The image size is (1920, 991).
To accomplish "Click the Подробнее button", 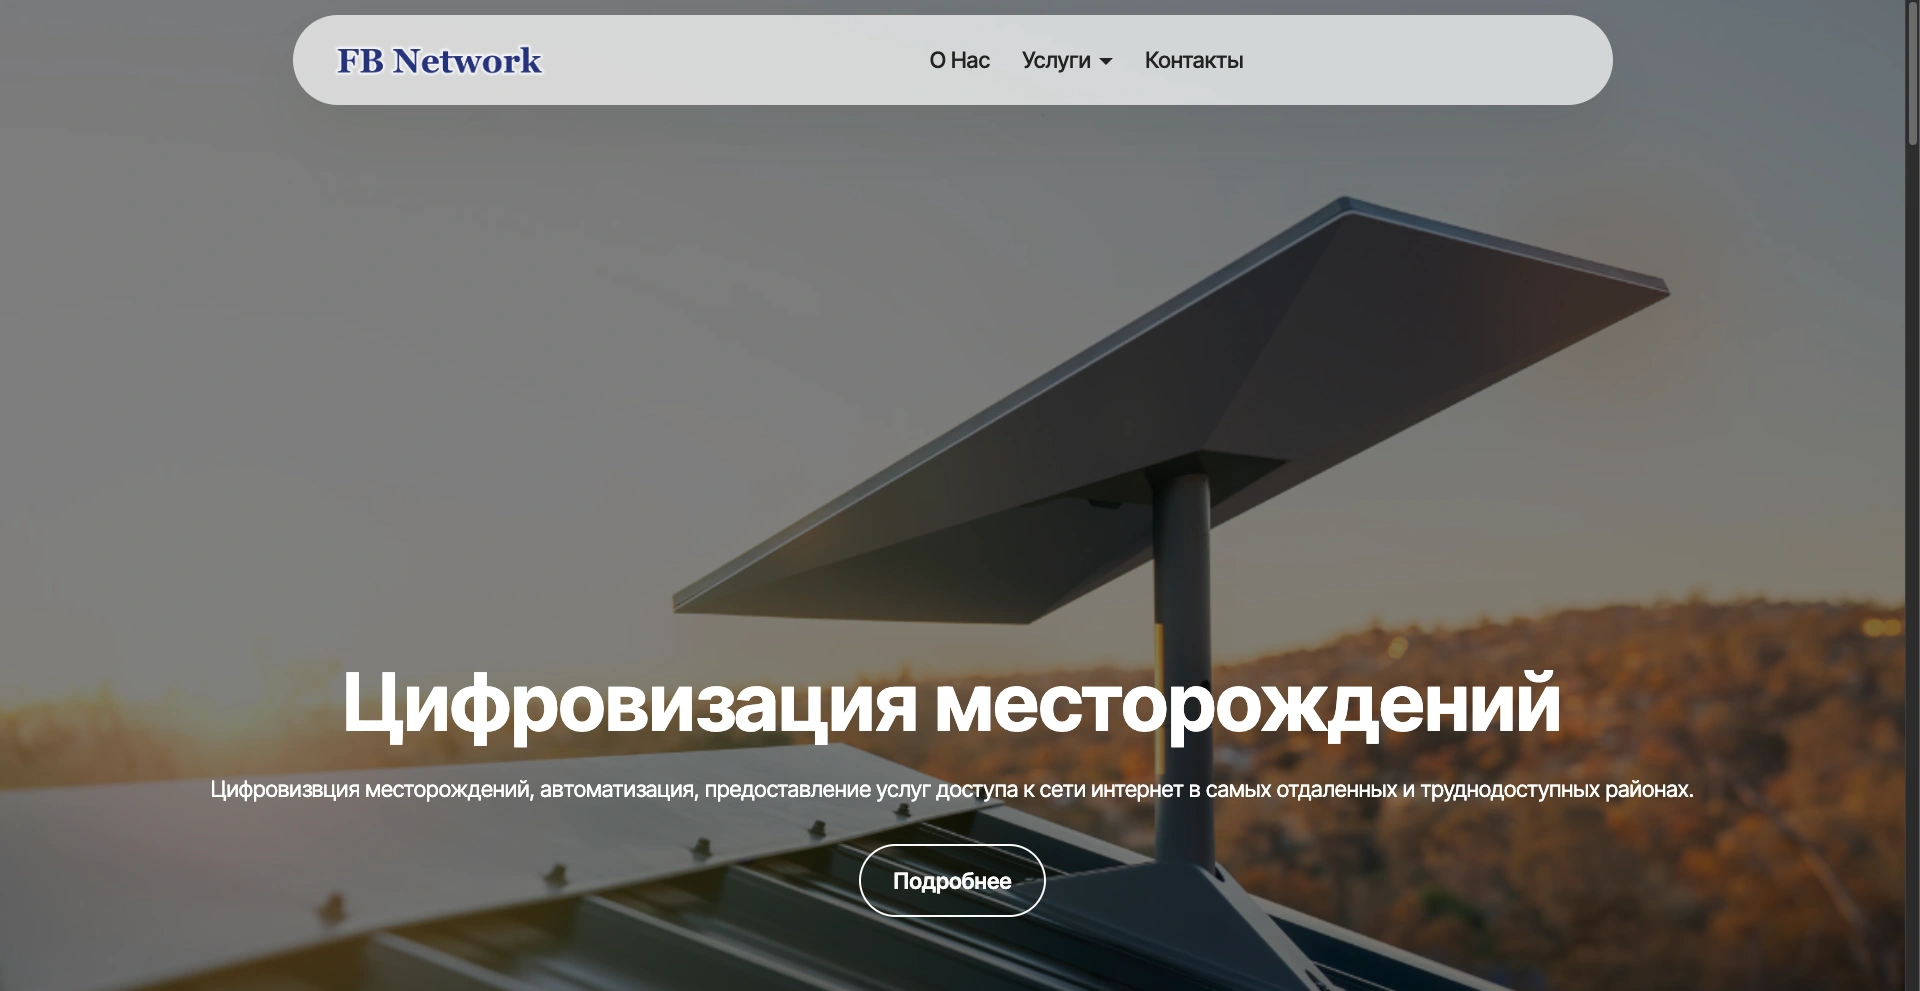I will point(952,880).
